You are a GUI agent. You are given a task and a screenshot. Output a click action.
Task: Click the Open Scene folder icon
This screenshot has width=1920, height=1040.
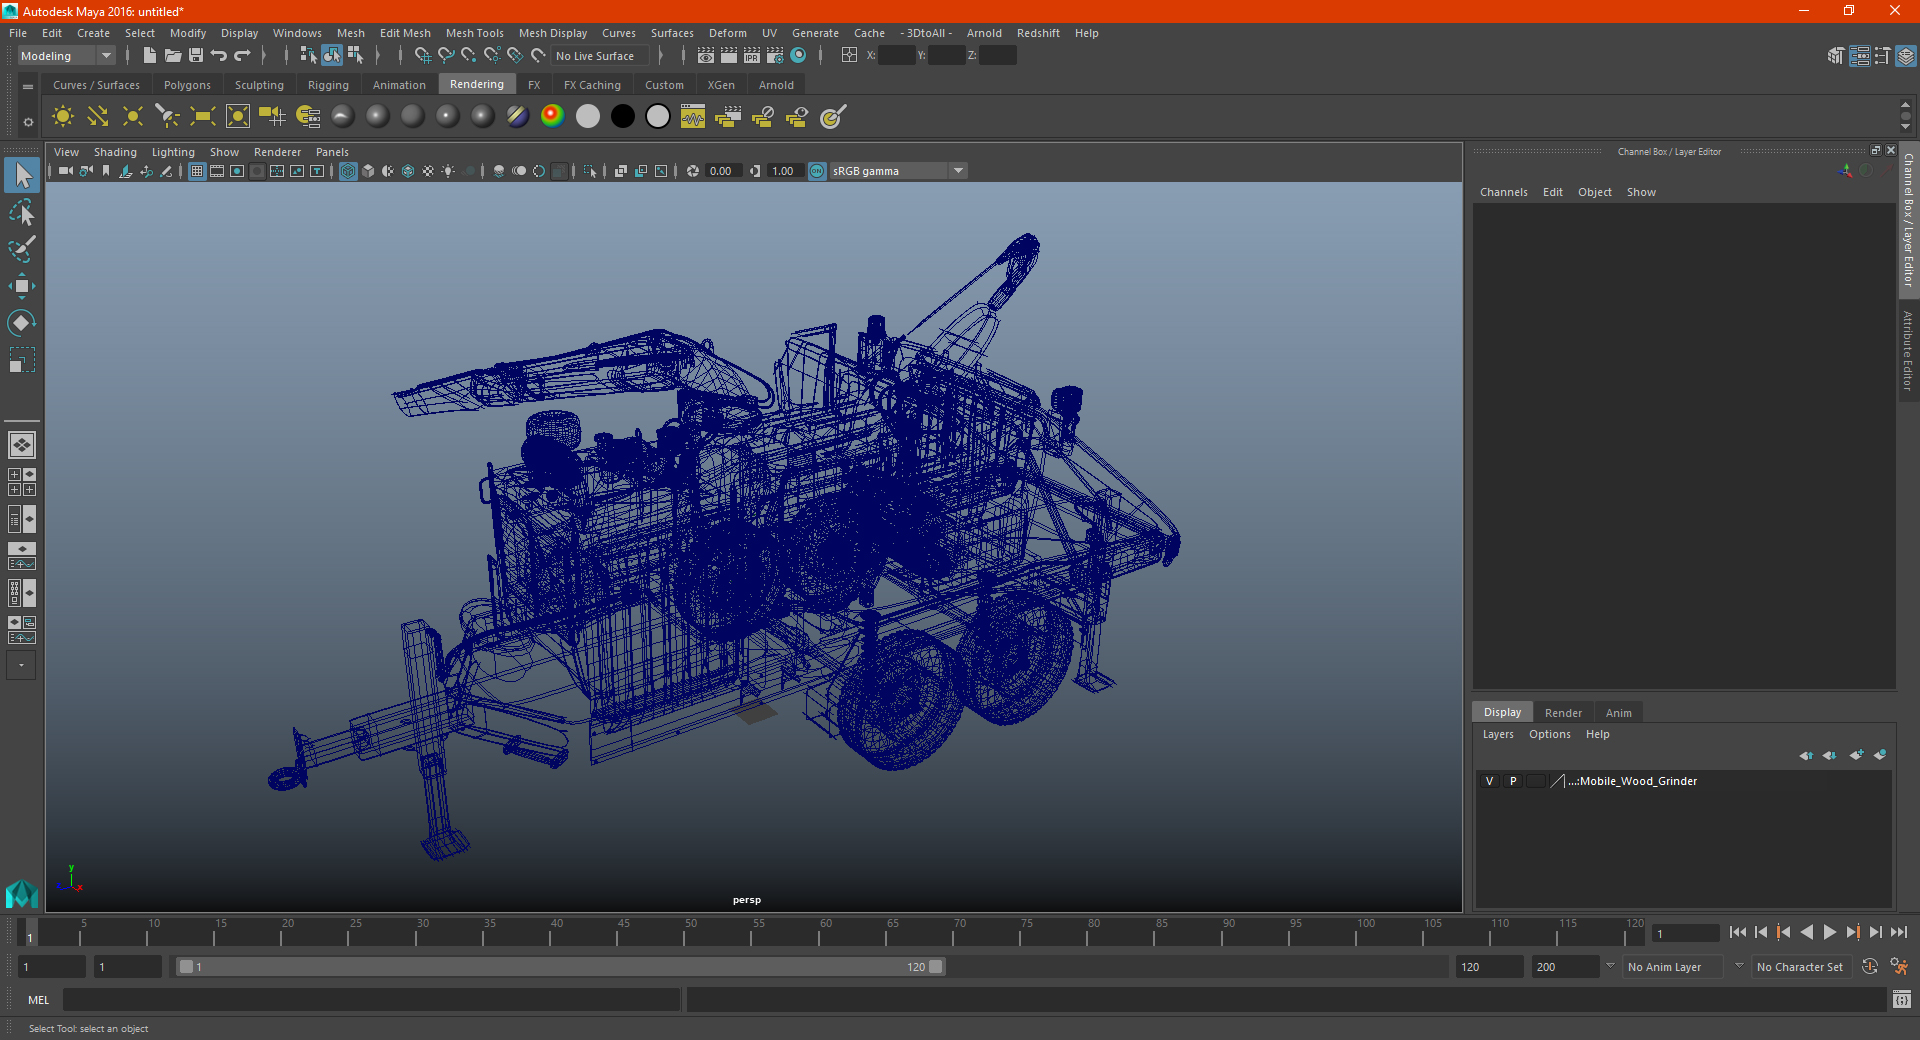pos(173,56)
